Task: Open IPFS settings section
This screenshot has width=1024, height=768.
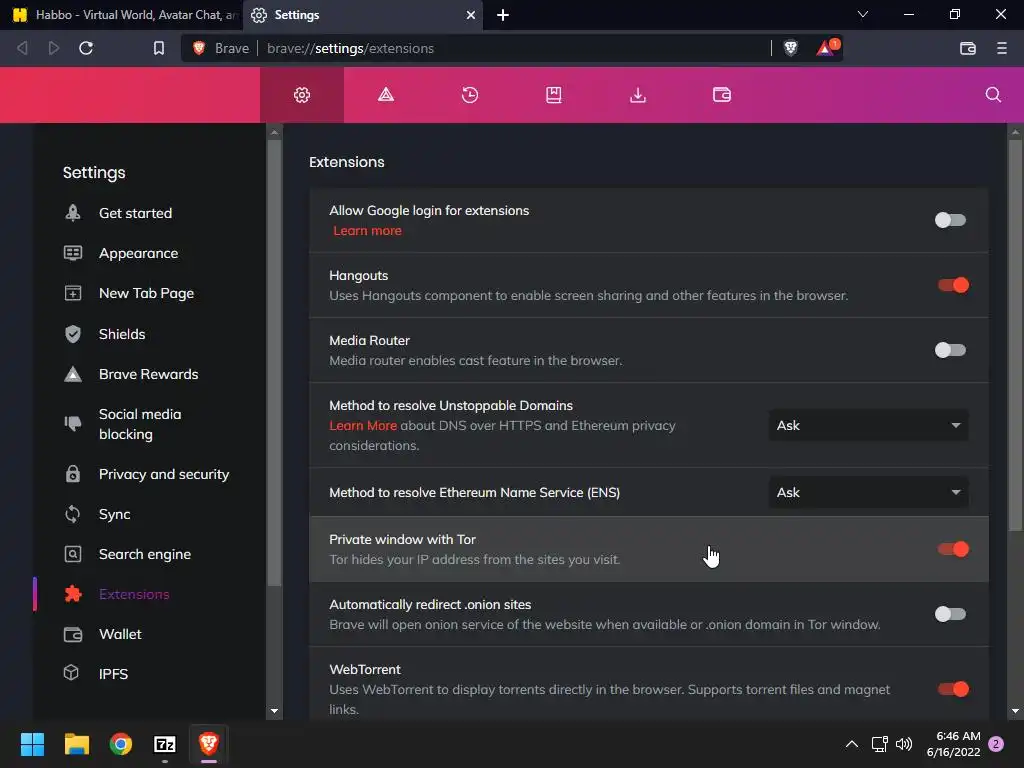Action: coord(113,674)
